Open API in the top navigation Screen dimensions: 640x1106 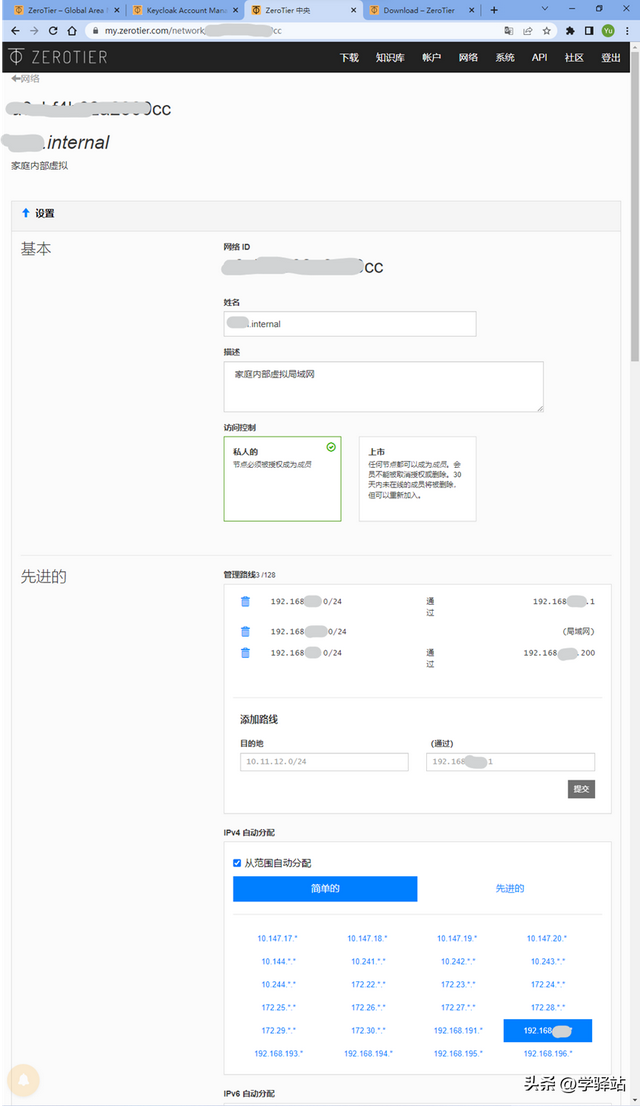click(x=540, y=58)
